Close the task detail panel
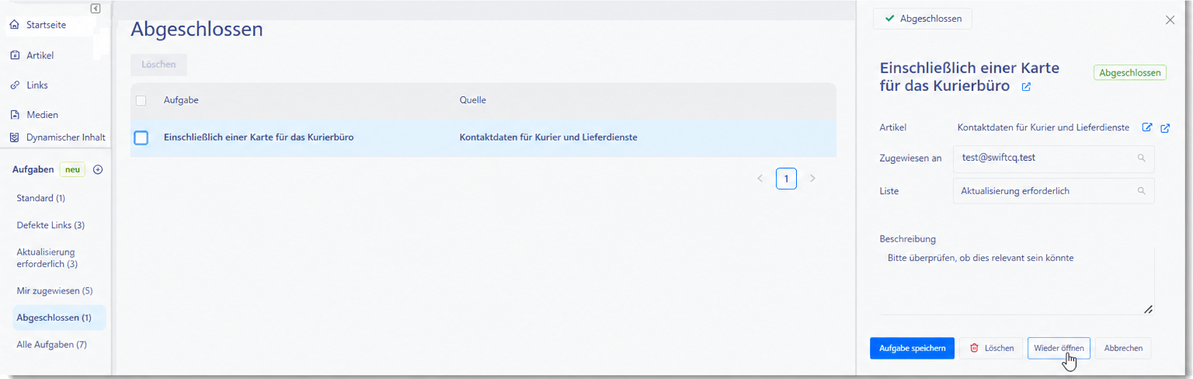 (x=1170, y=20)
